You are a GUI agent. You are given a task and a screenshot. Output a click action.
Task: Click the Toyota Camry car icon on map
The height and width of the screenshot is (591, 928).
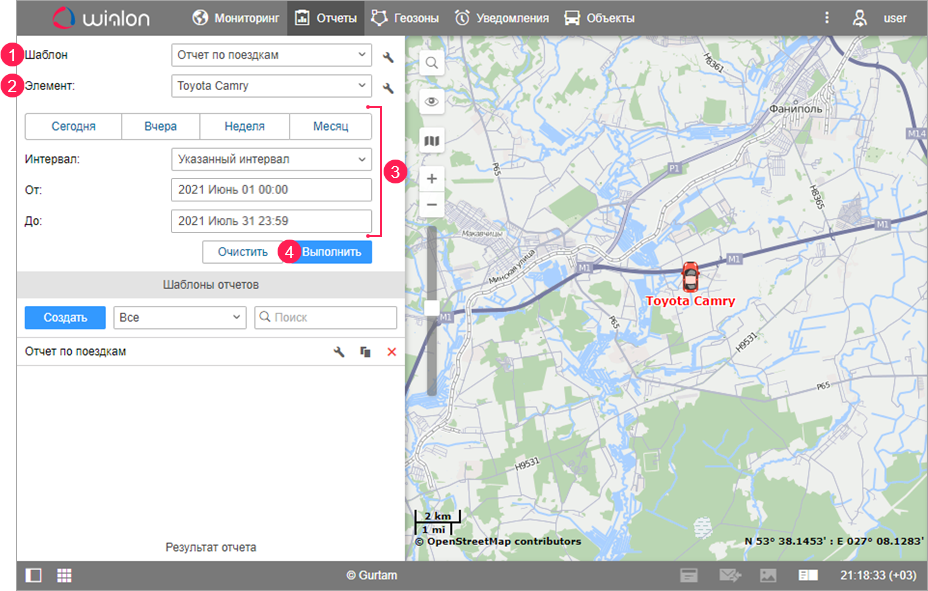(x=689, y=277)
